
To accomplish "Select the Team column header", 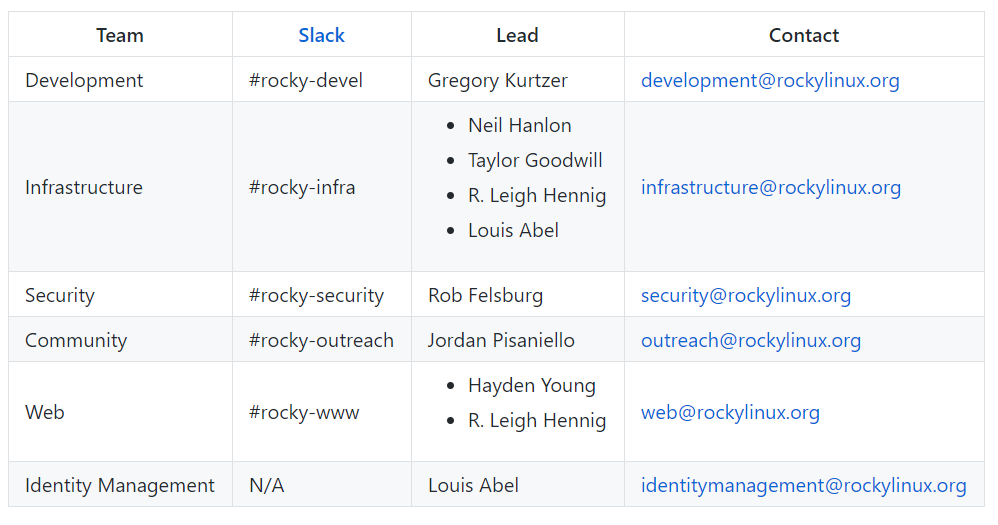I will (120, 35).
